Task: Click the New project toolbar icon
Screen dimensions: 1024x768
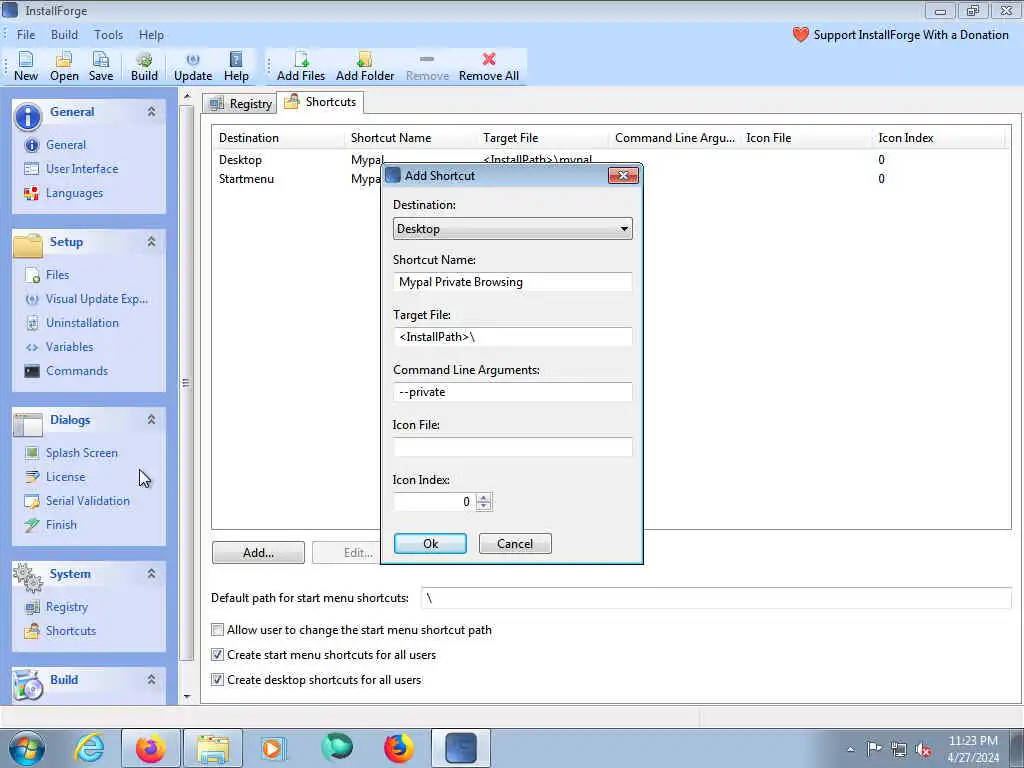Action: (25, 67)
